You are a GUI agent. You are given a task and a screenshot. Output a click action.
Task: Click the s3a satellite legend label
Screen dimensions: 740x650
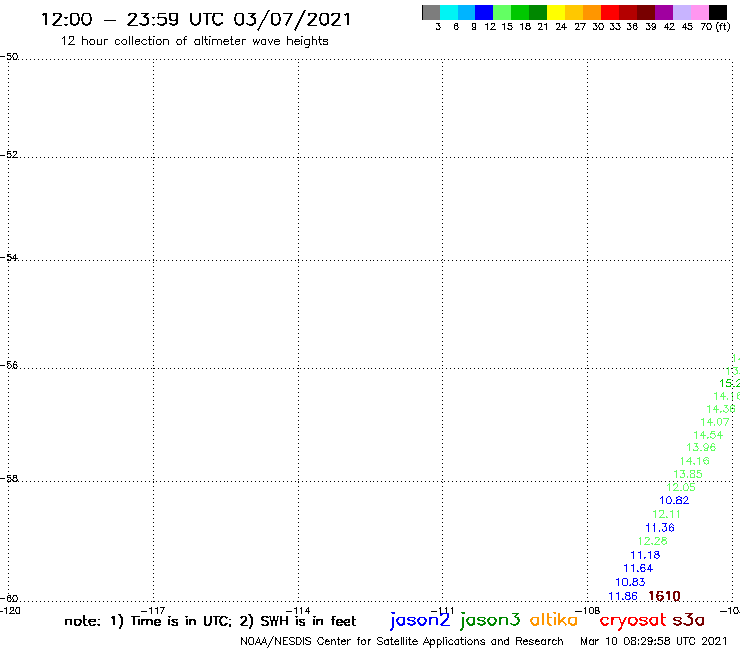[688, 620]
